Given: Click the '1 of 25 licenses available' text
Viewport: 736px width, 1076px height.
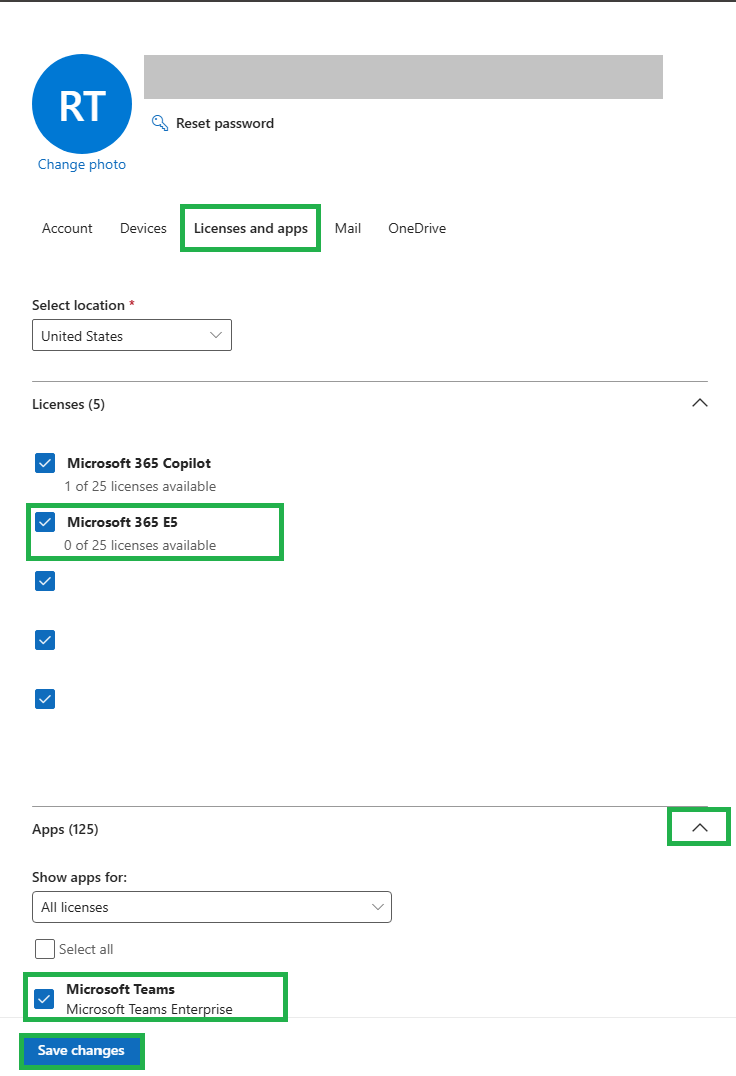Looking at the screenshot, I should click(140, 487).
